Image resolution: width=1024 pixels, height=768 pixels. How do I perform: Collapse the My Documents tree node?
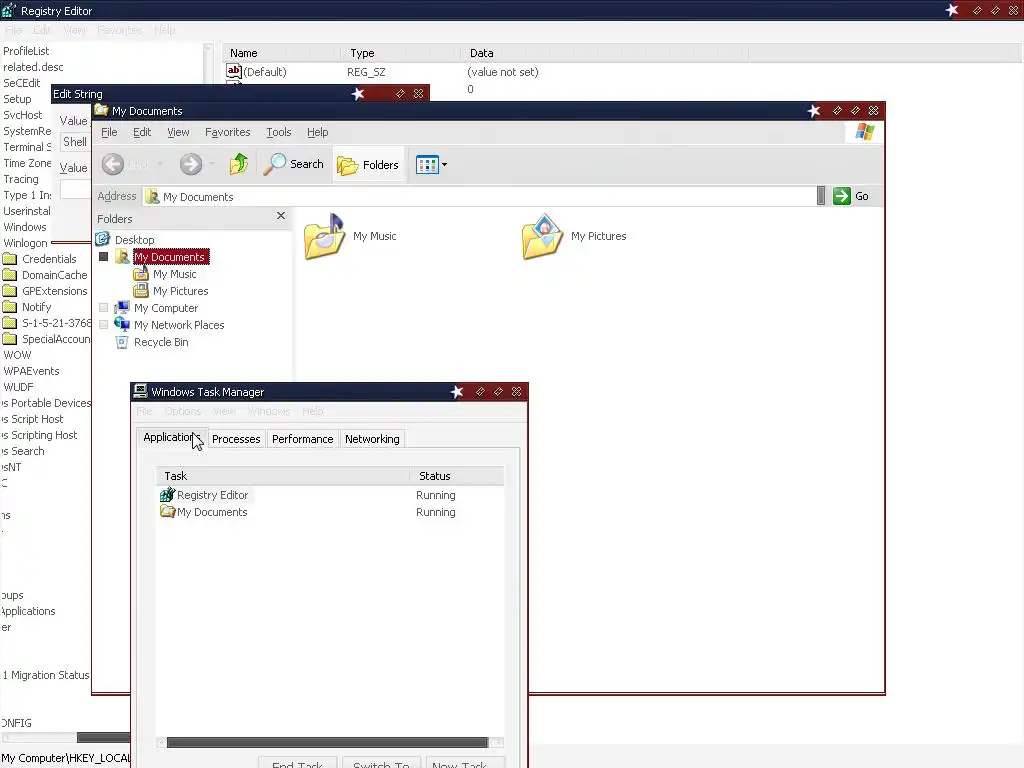[x=103, y=257]
